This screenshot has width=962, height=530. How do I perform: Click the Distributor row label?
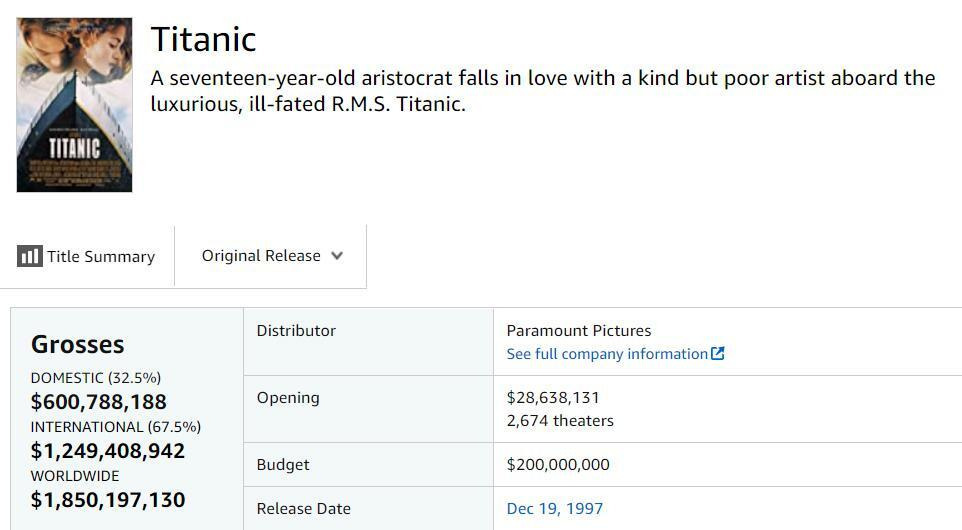pyautogui.click(x=296, y=331)
